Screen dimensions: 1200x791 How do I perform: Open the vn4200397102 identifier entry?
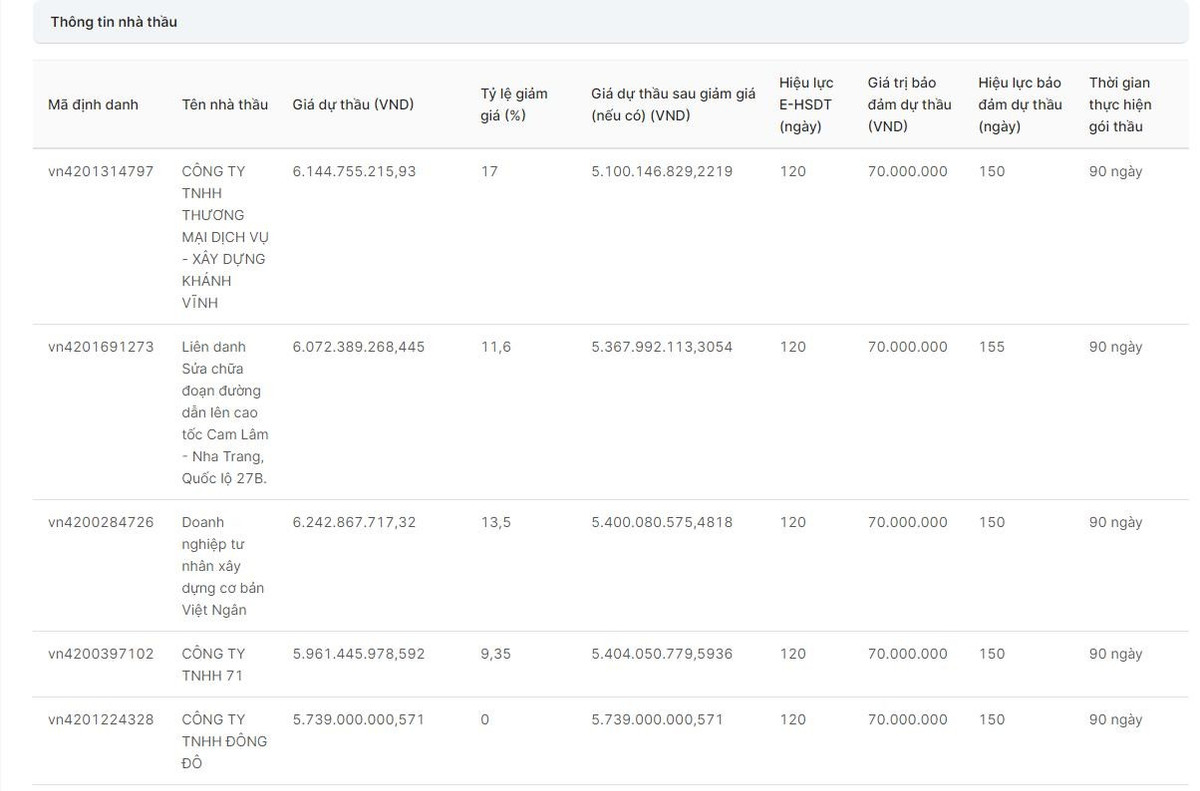[x=101, y=654]
